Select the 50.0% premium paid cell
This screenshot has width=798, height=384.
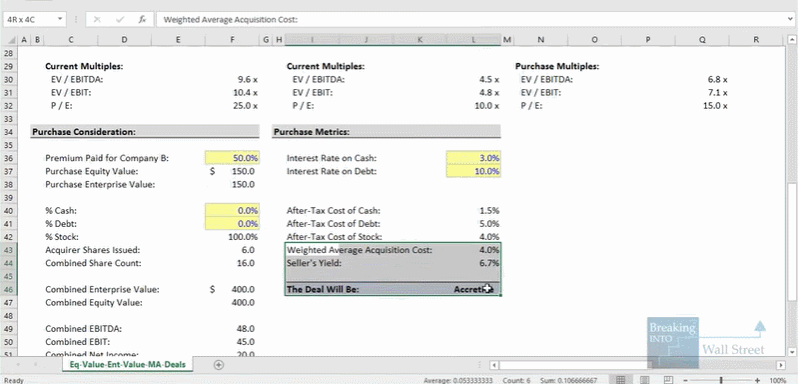pyautogui.click(x=232, y=158)
